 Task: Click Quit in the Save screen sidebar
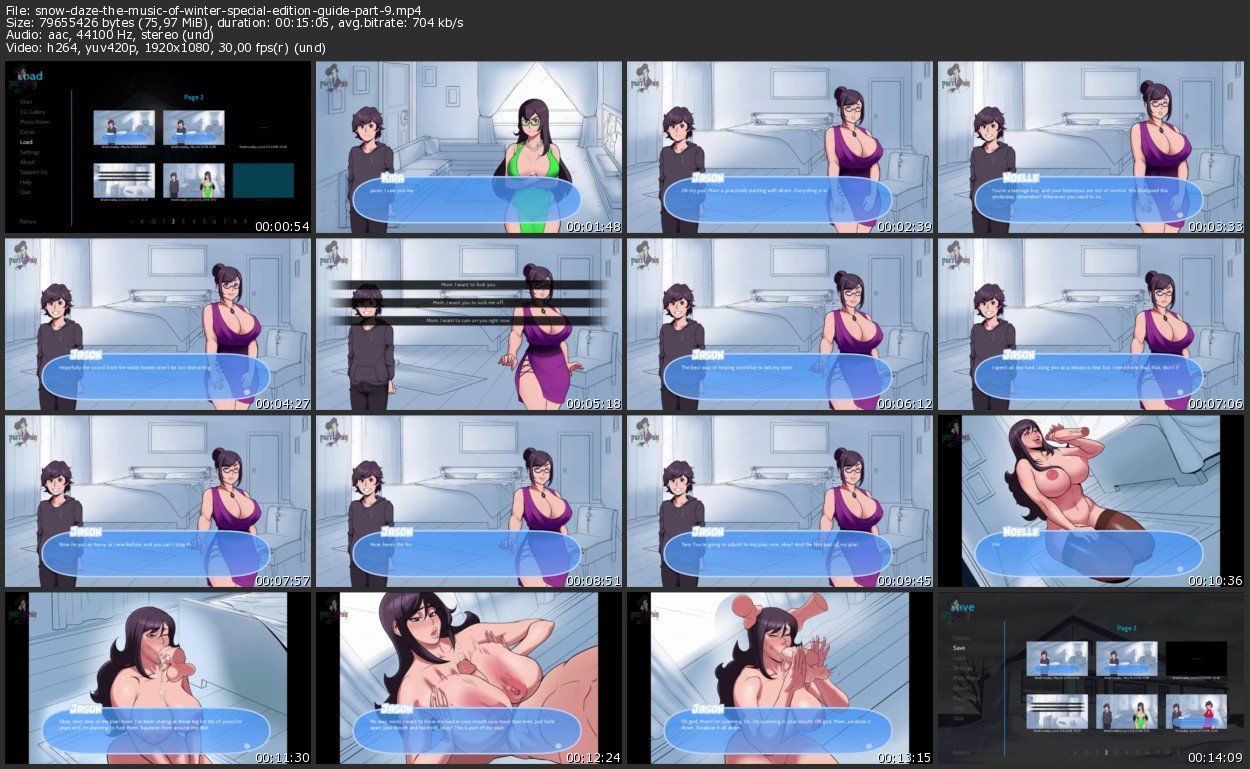[958, 718]
